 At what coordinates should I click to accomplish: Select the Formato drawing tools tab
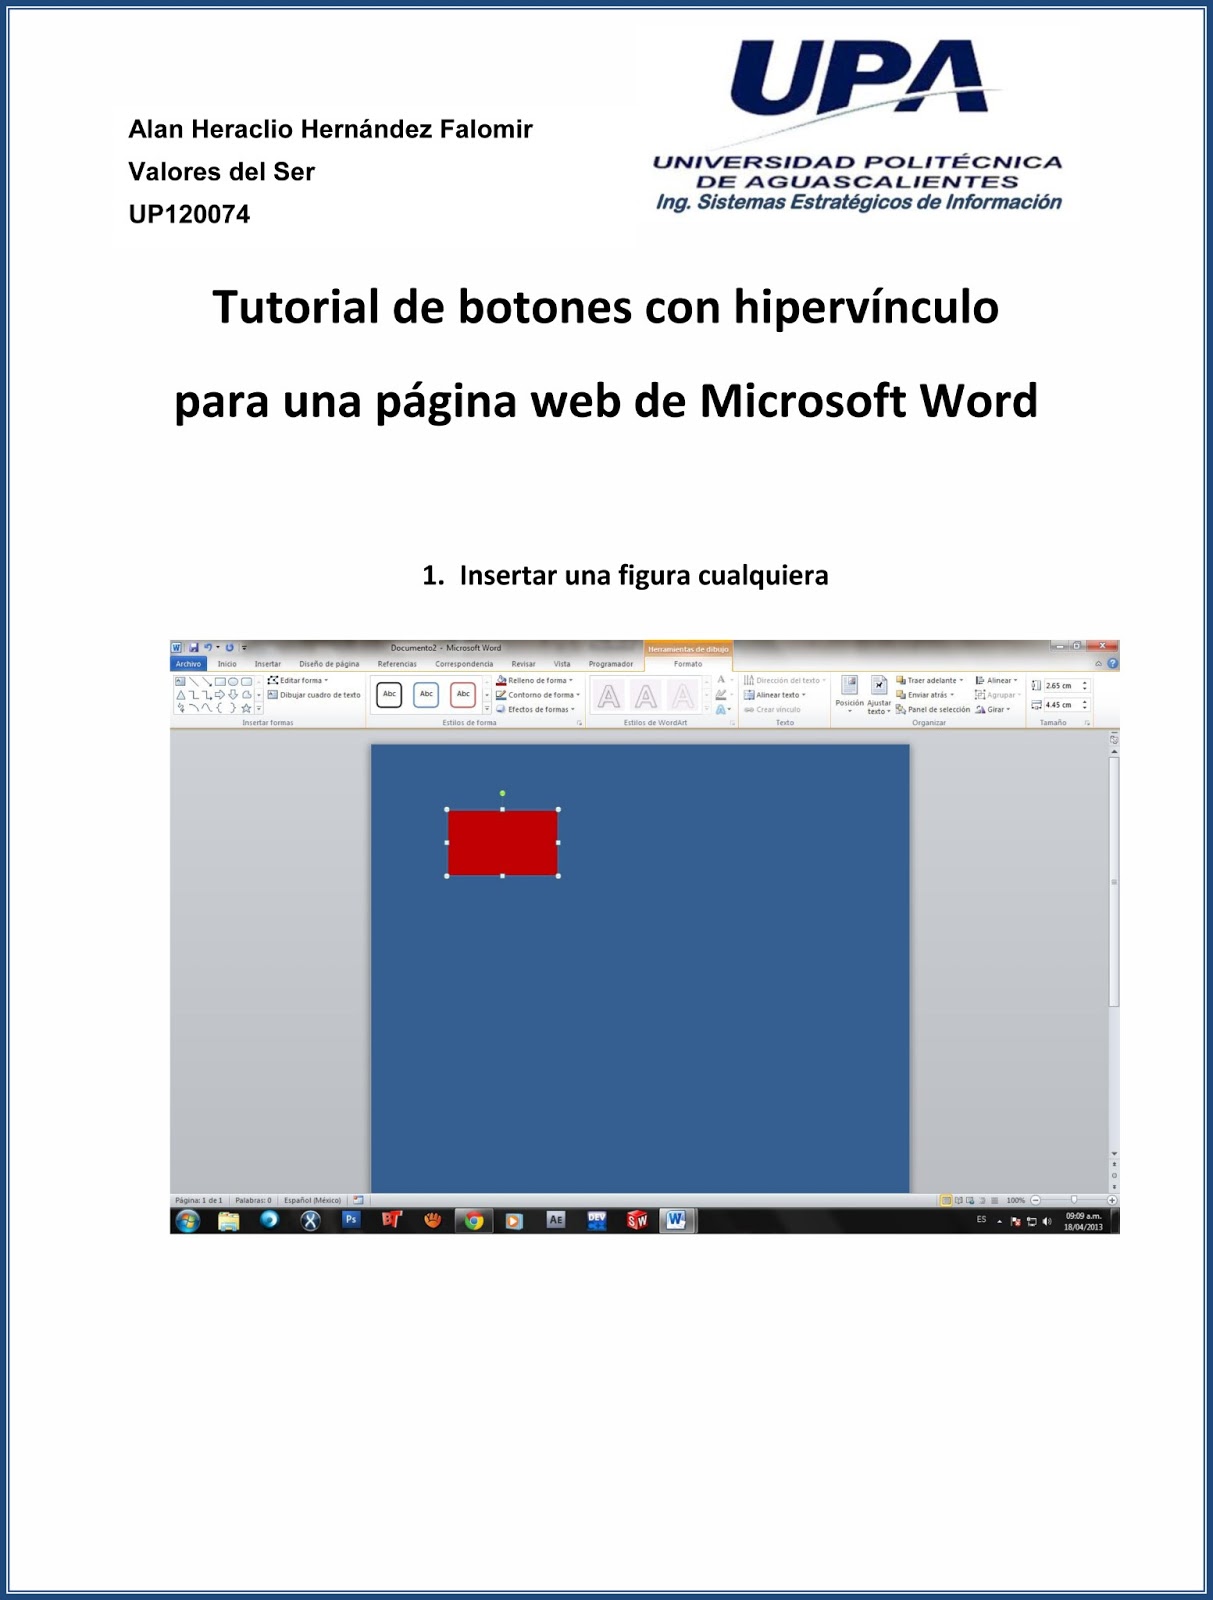(688, 664)
